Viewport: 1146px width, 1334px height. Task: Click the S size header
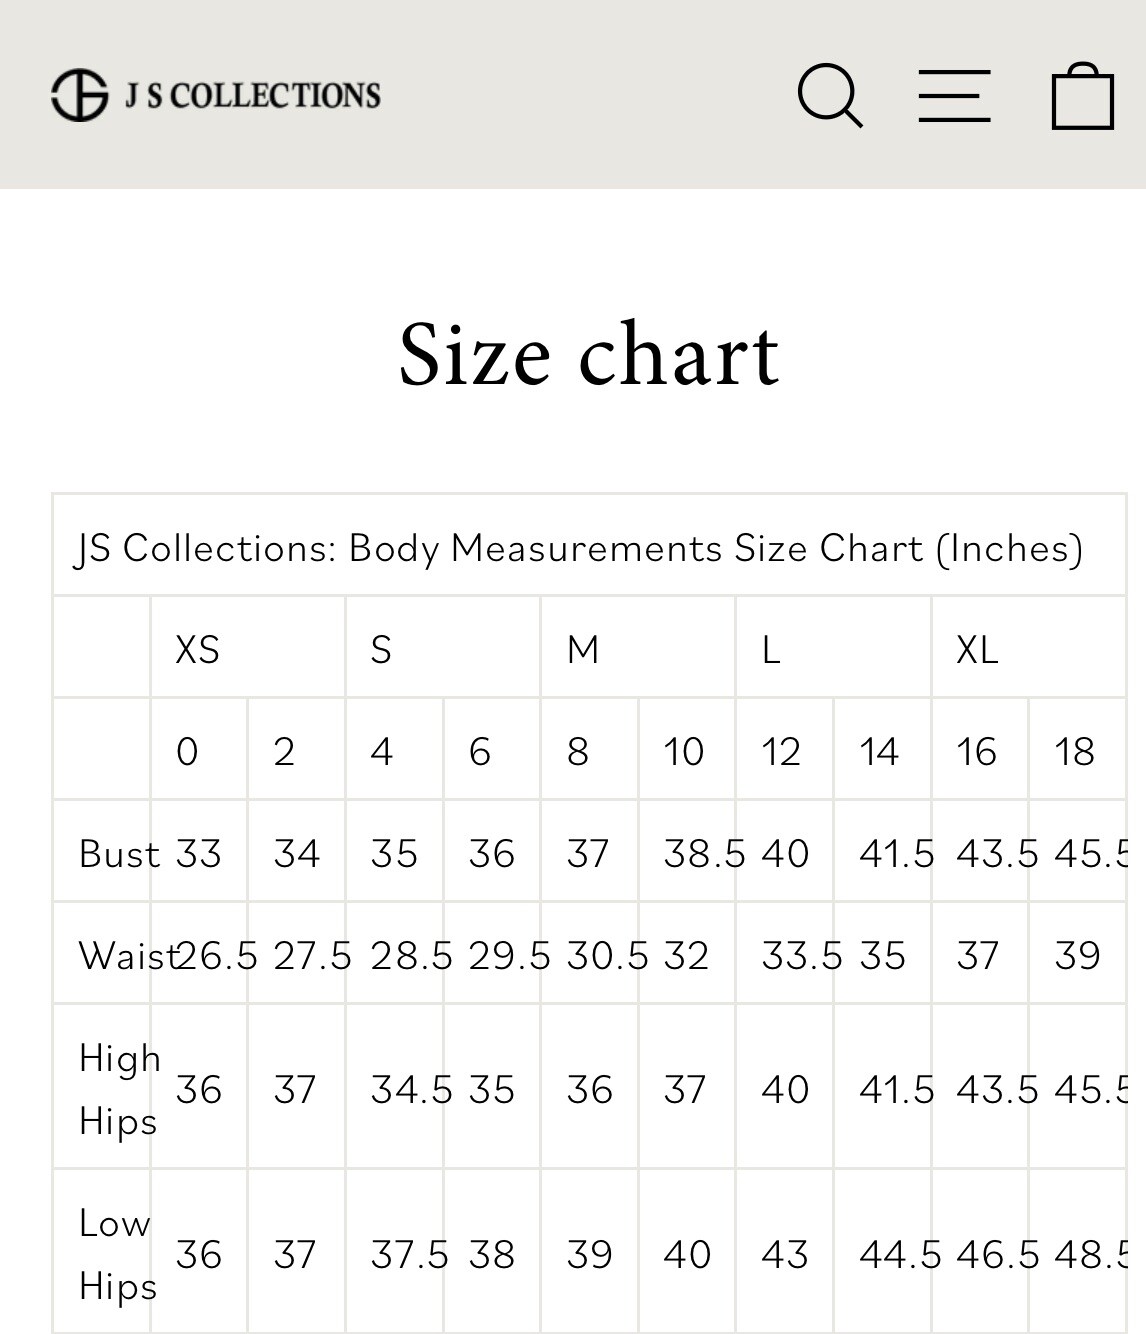click(x=381, y=650)
